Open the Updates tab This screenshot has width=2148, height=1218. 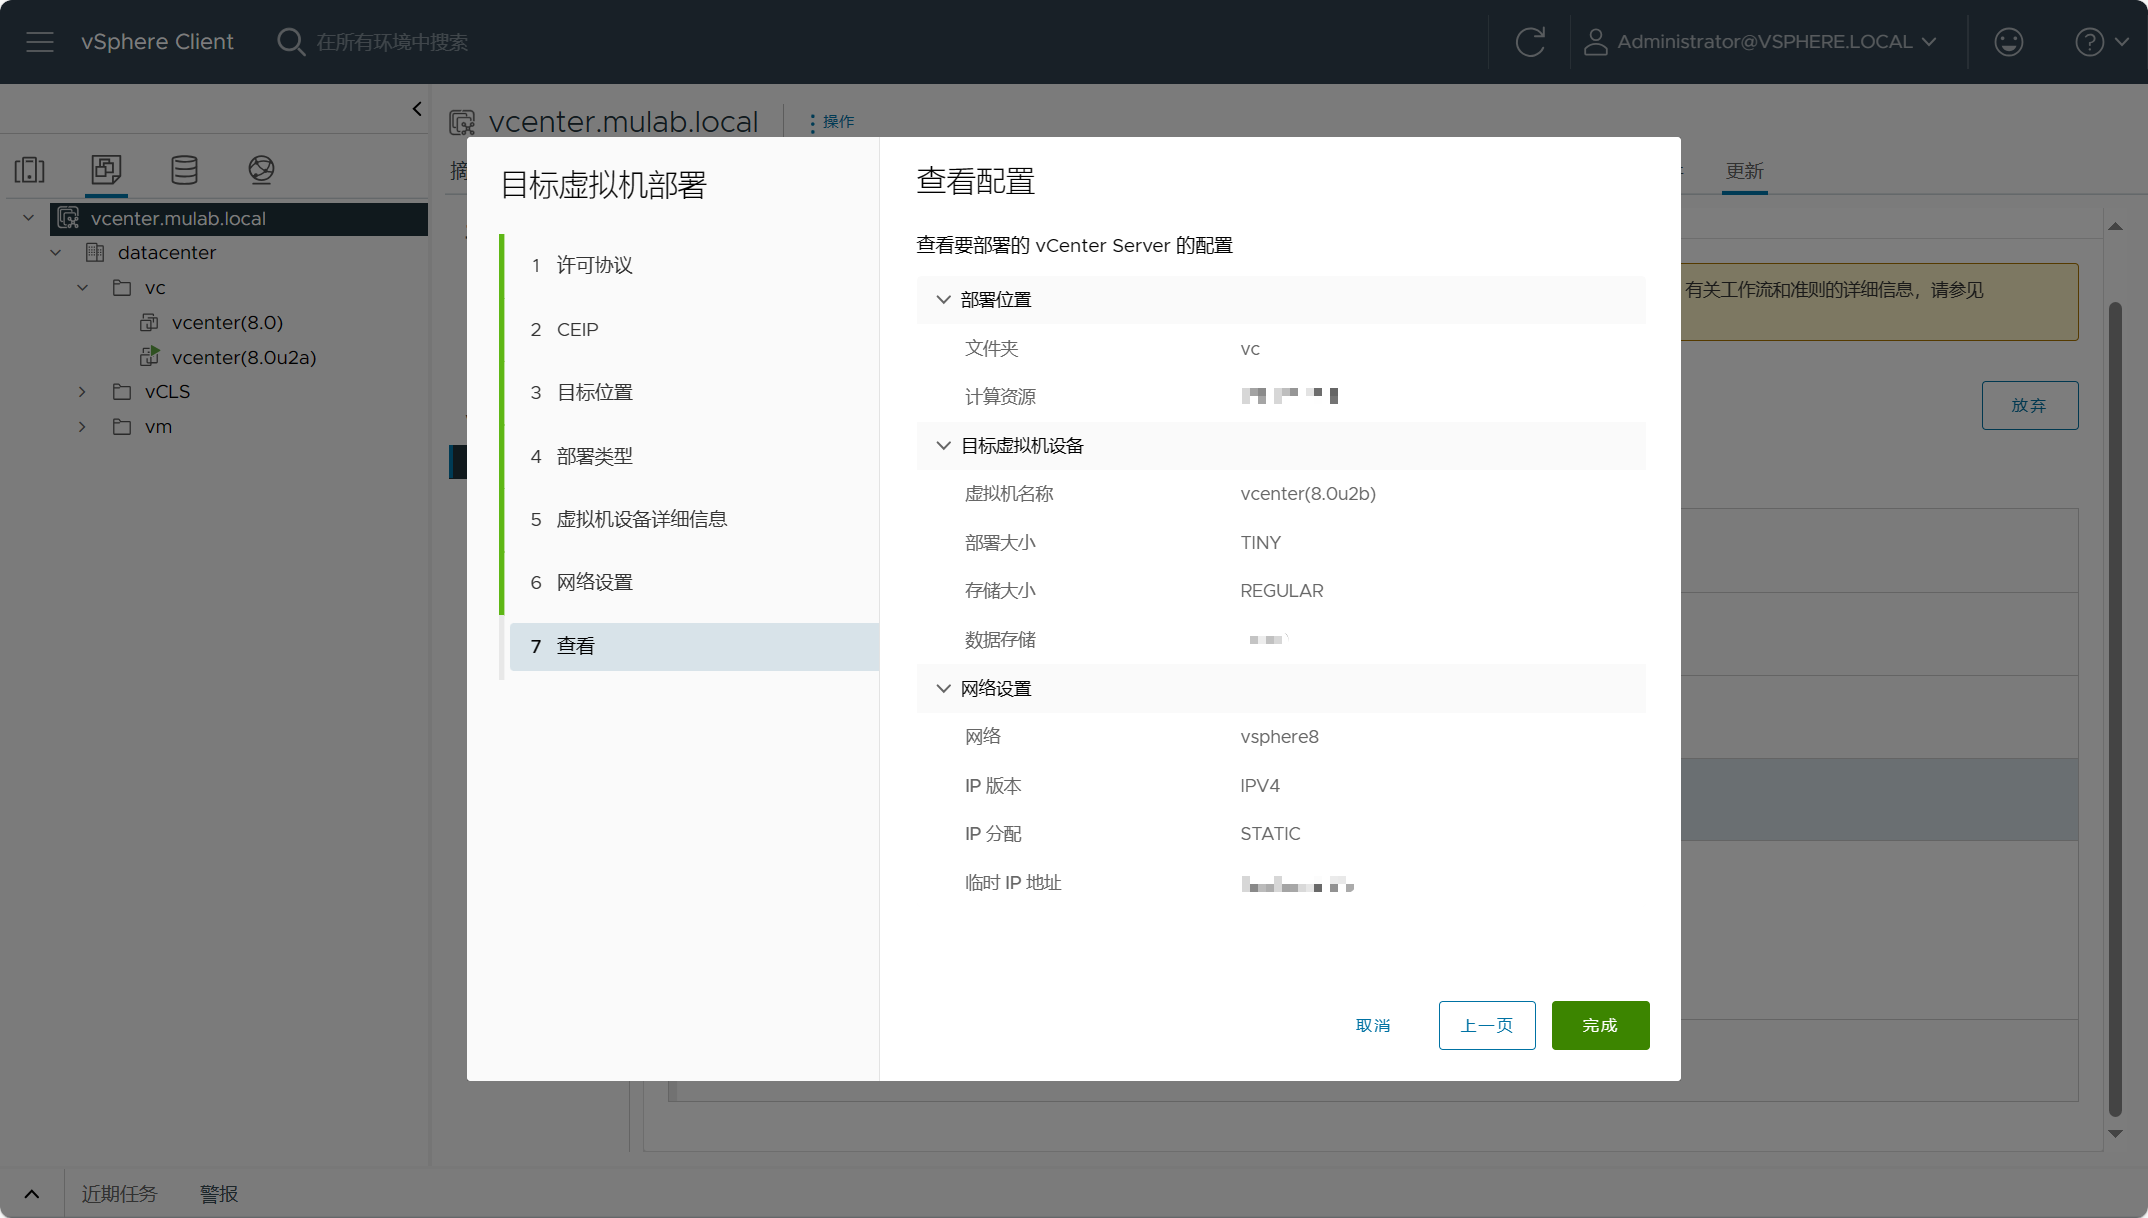point(1744,171)
